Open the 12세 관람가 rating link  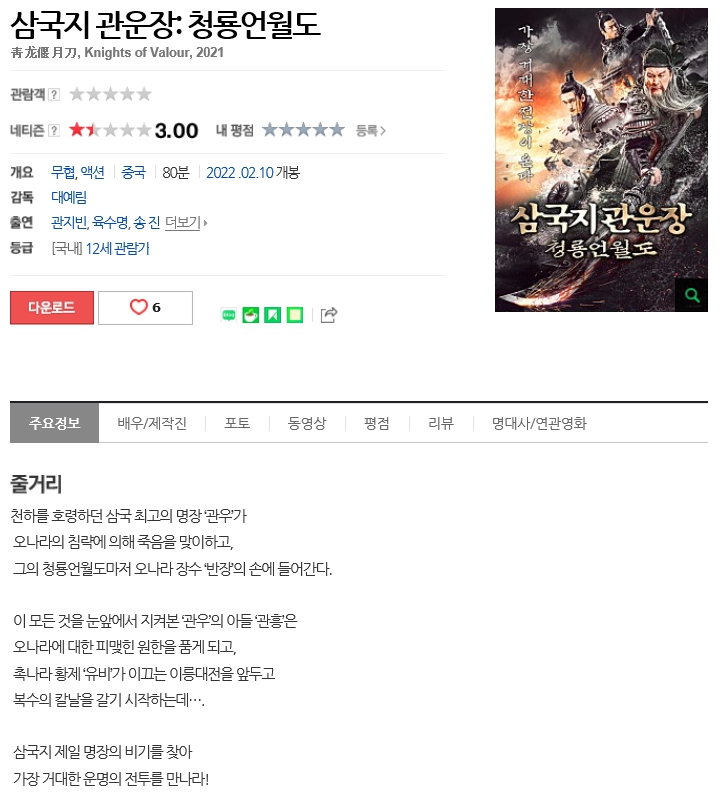118,249
